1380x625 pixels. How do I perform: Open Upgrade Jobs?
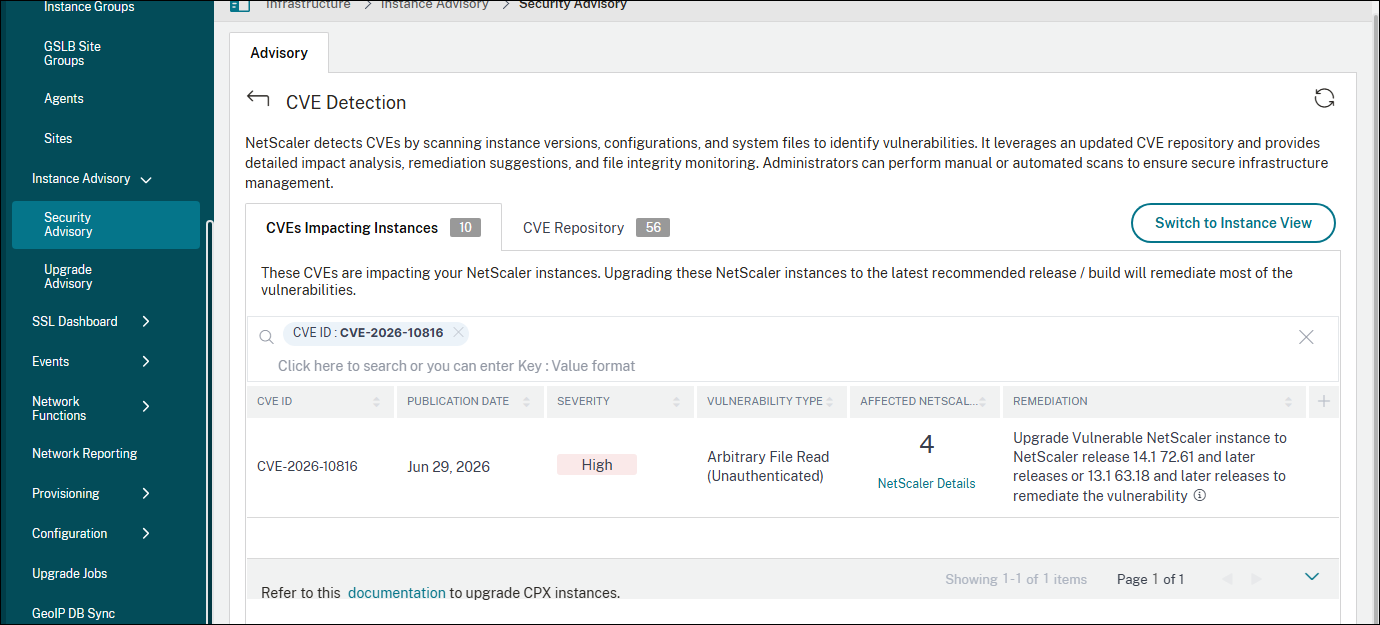tap(70, 573)
